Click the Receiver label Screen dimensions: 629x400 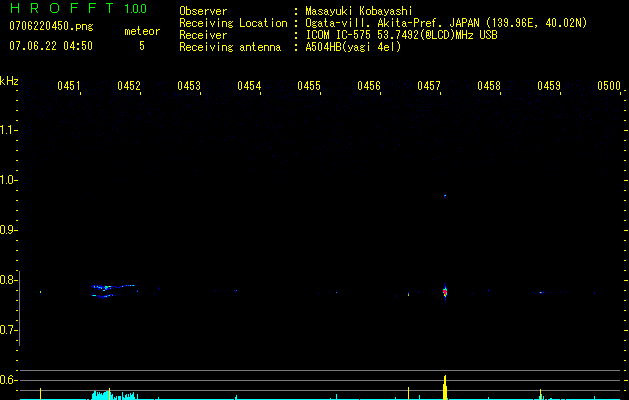[x=203, y=35]
